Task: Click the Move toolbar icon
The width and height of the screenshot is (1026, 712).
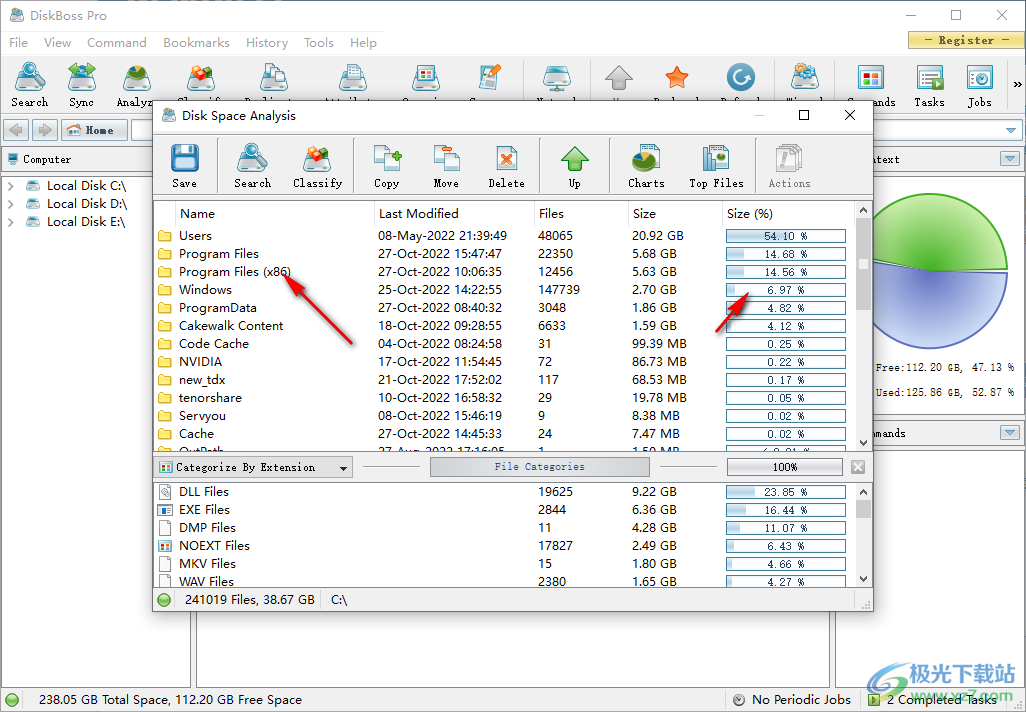Action: (446, 166)
